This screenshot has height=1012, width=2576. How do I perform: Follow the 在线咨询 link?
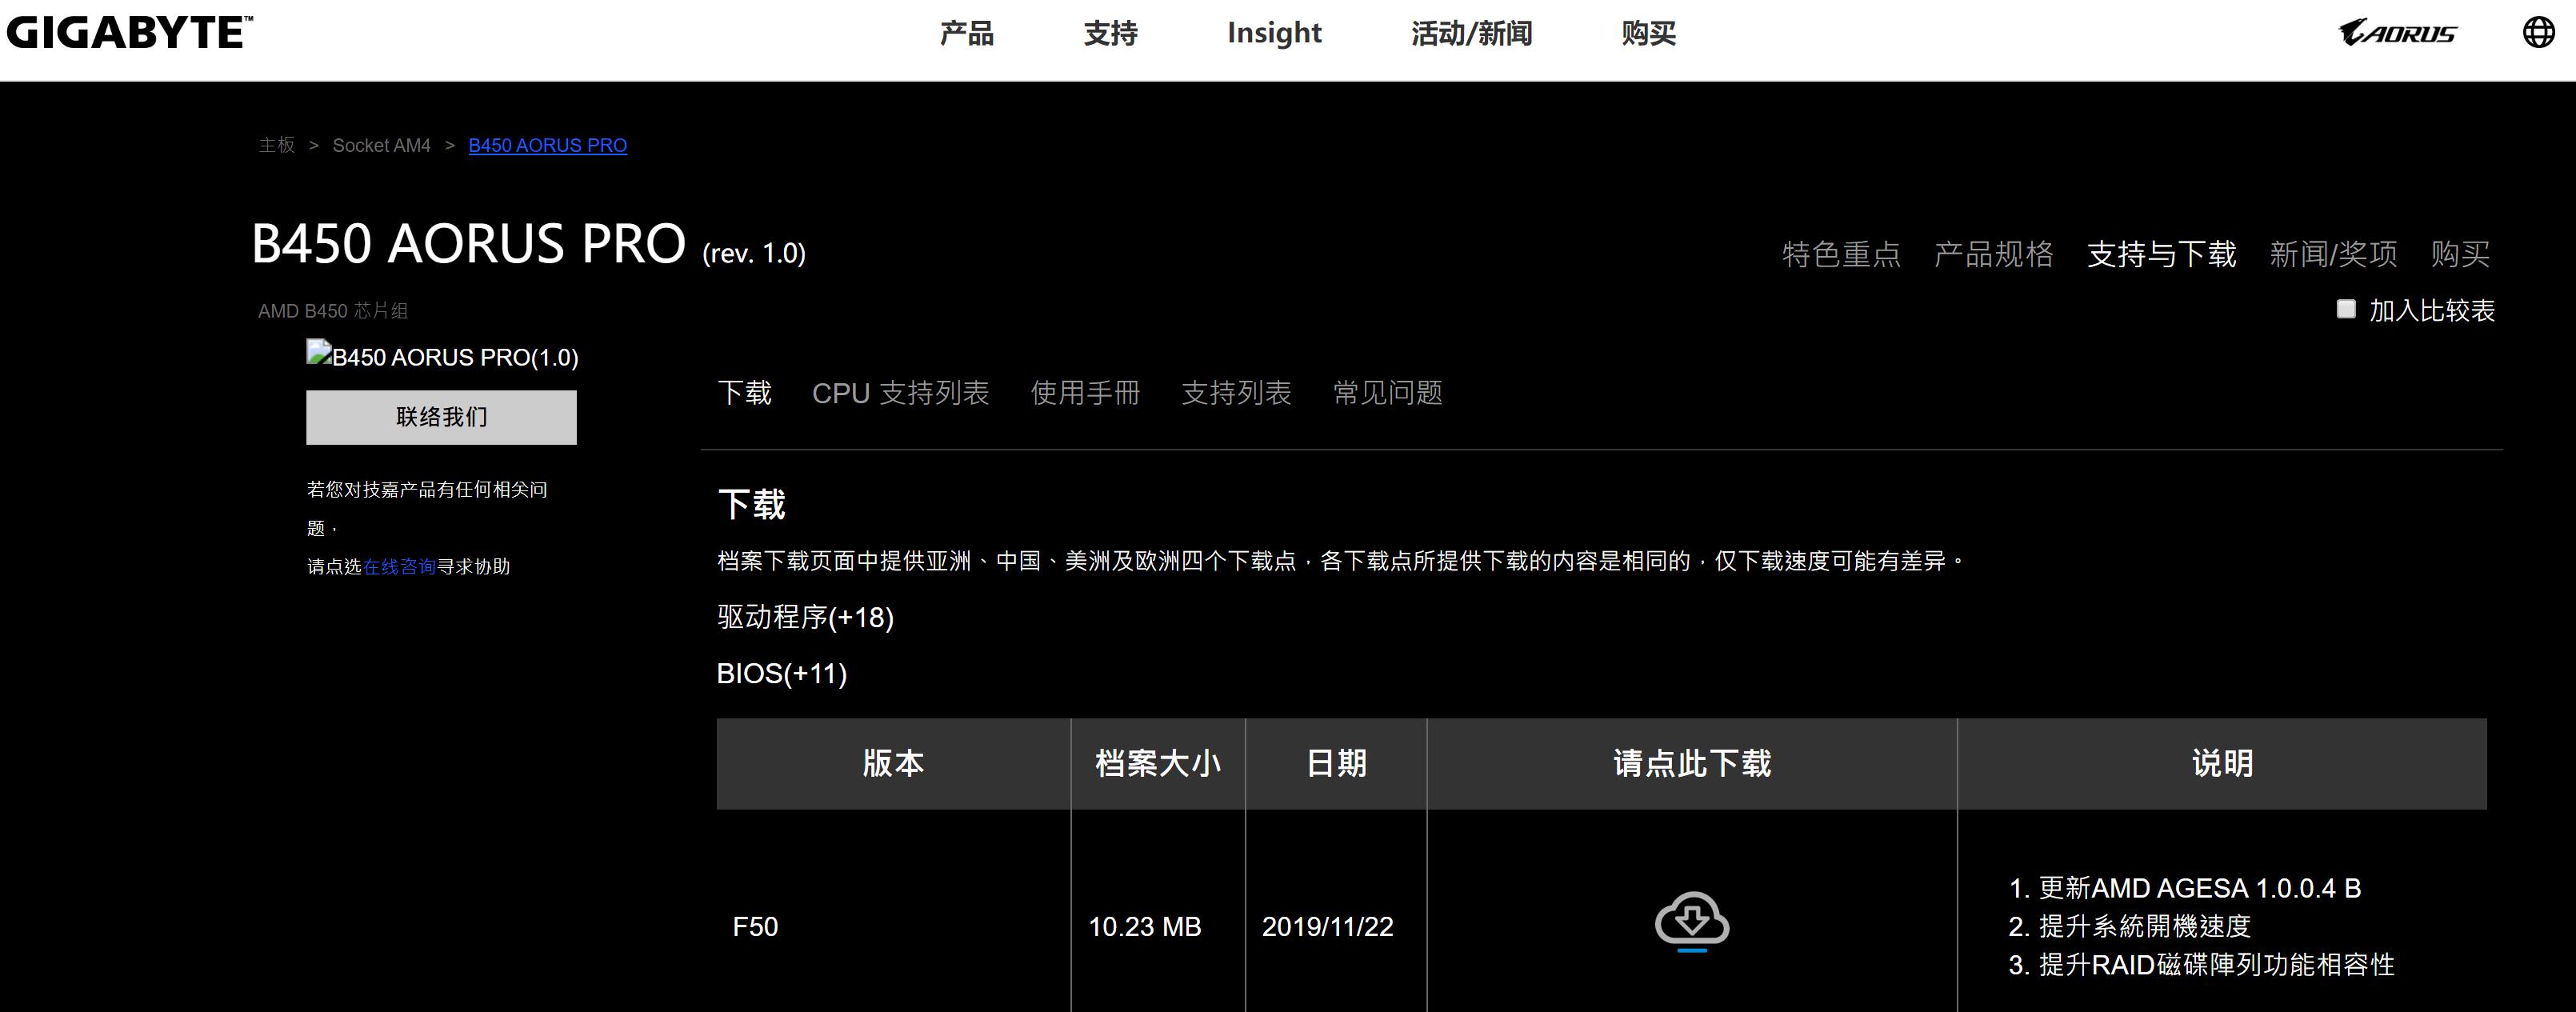[x=399, y=567]
